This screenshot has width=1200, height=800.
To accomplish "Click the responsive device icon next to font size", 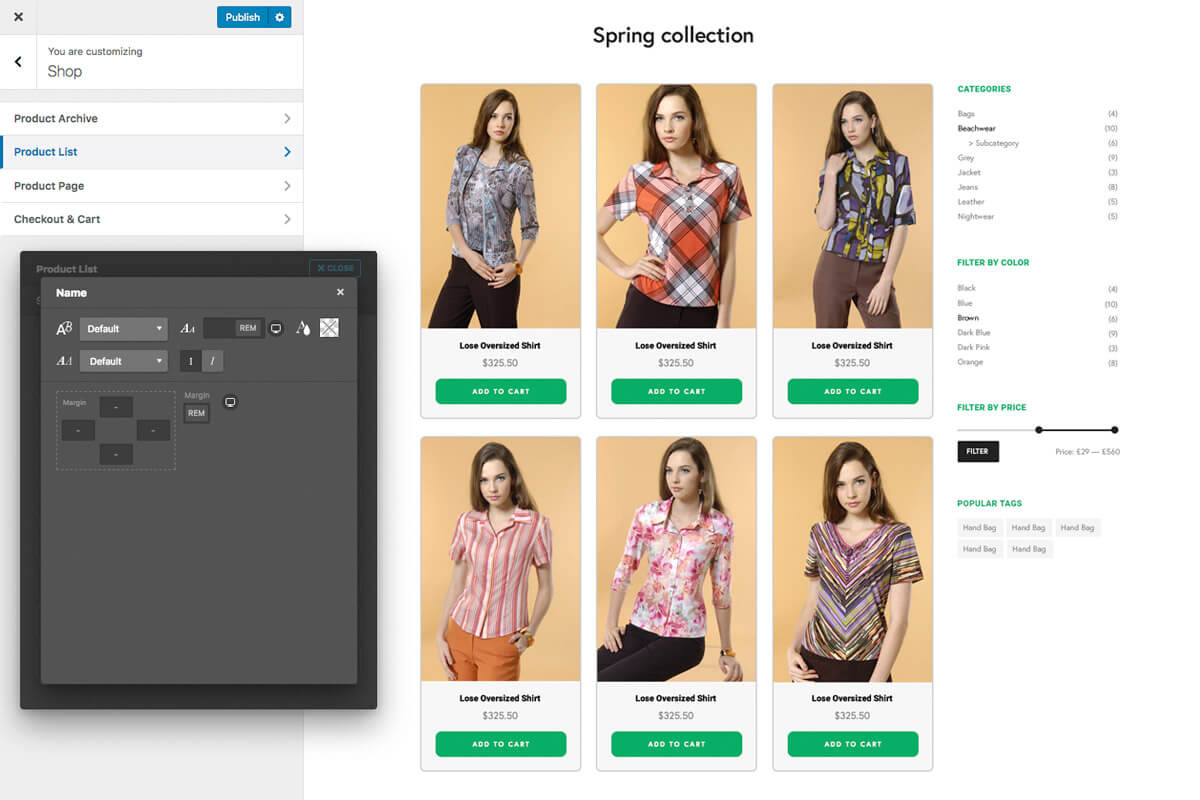I will tap(276, 328).
